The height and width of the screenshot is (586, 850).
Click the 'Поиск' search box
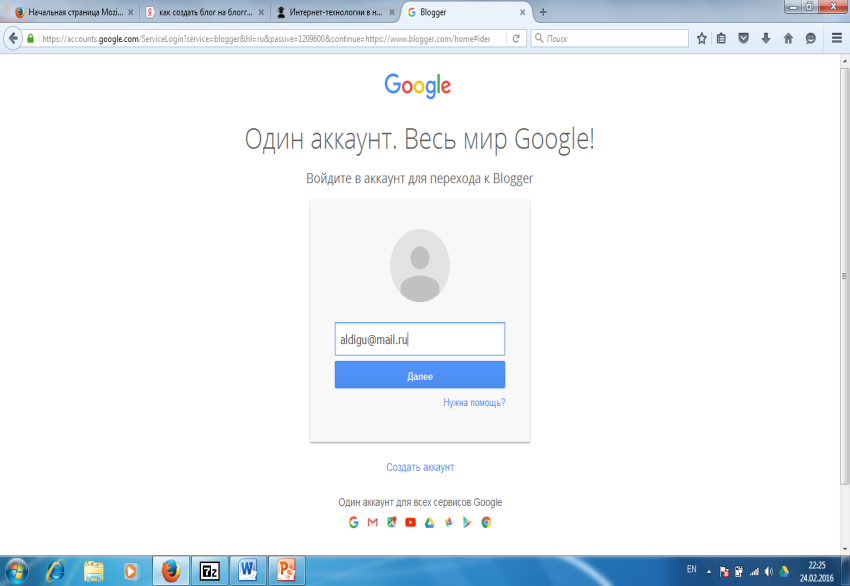point(610,38)
